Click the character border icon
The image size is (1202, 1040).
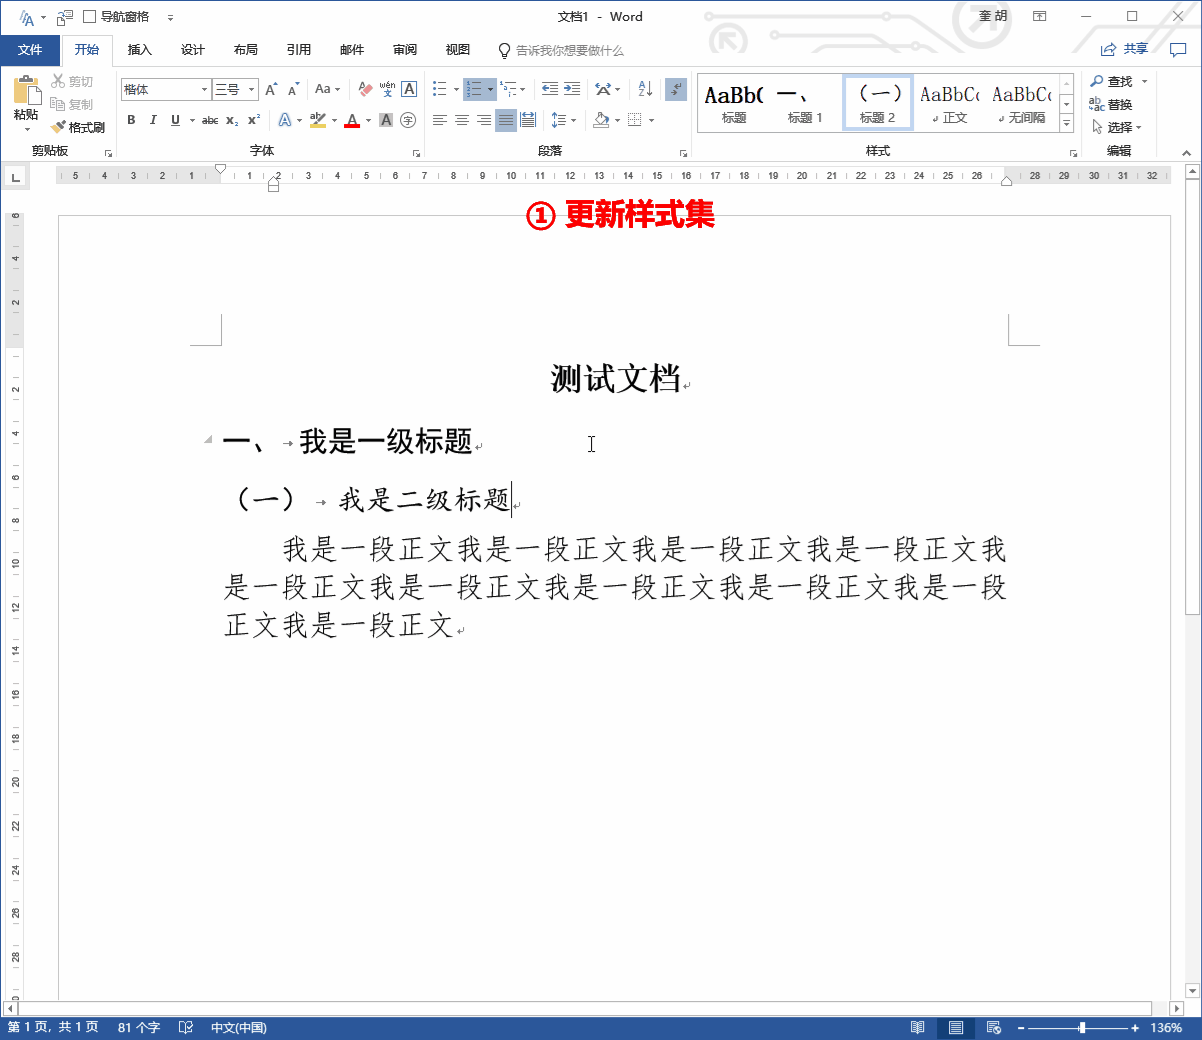(x=409, y=89)
